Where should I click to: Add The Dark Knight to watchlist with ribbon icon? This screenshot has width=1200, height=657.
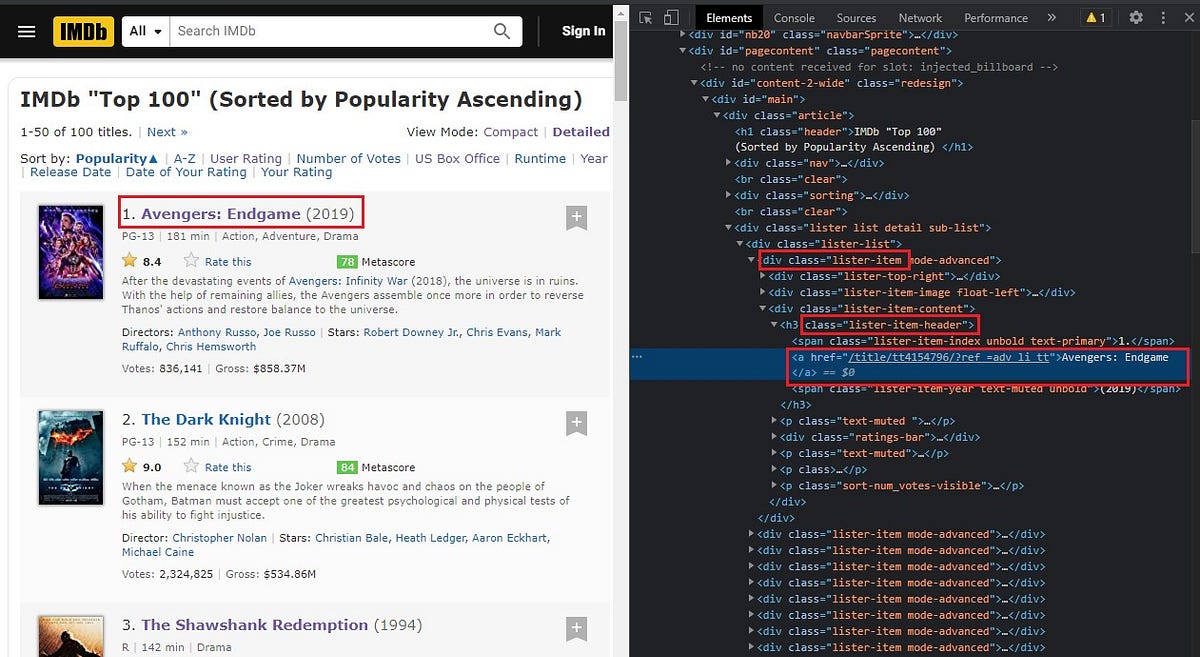tap(577, 423)
